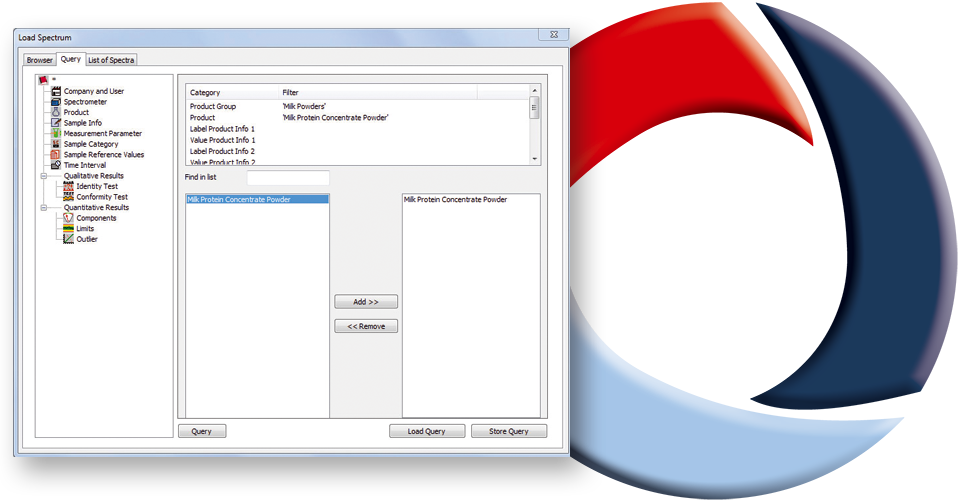Collapse the Quantitative Results tree node
This screenshot has width=964, height=500.
tap(43, 208)
